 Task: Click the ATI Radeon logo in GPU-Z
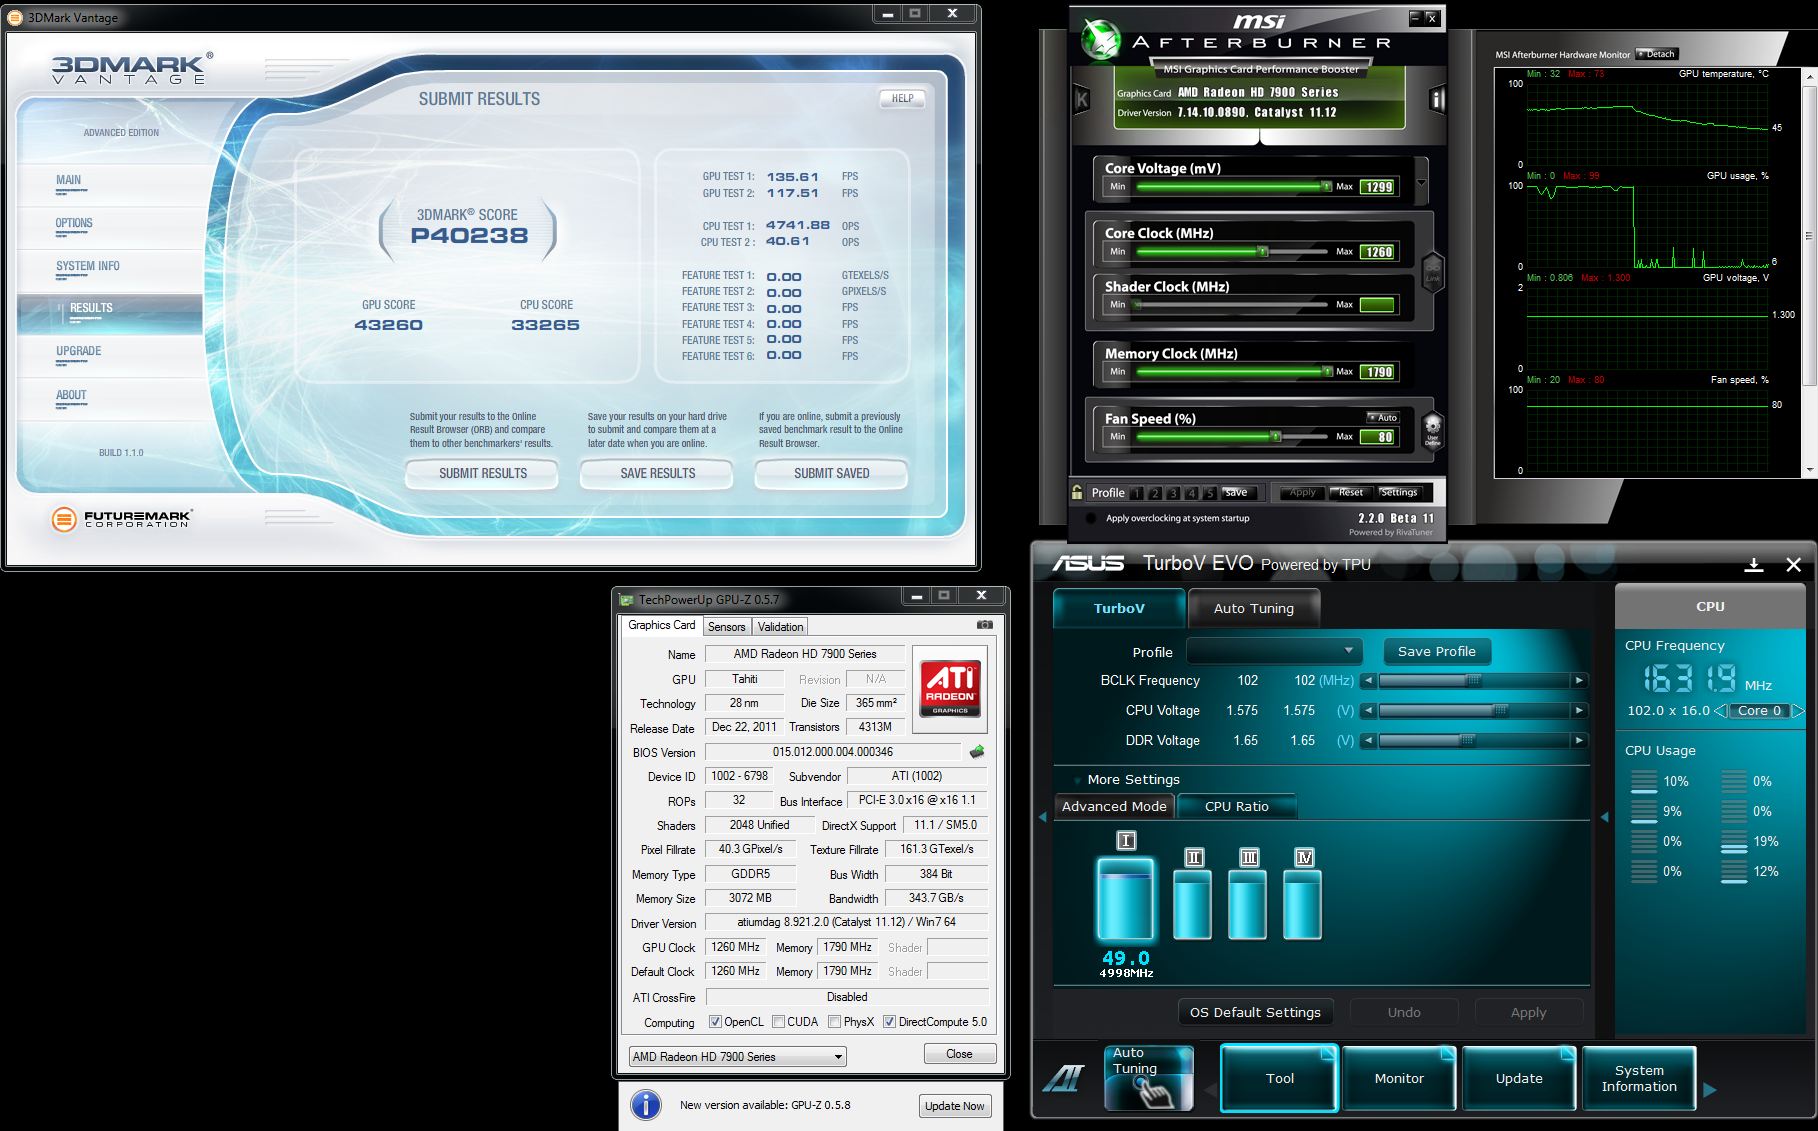[949, 689]
